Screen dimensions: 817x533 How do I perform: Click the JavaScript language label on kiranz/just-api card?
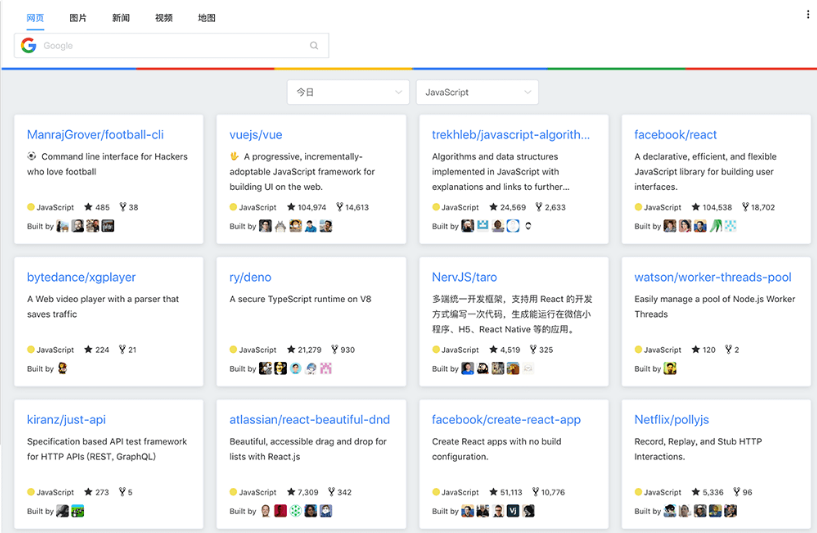(55, 492)
